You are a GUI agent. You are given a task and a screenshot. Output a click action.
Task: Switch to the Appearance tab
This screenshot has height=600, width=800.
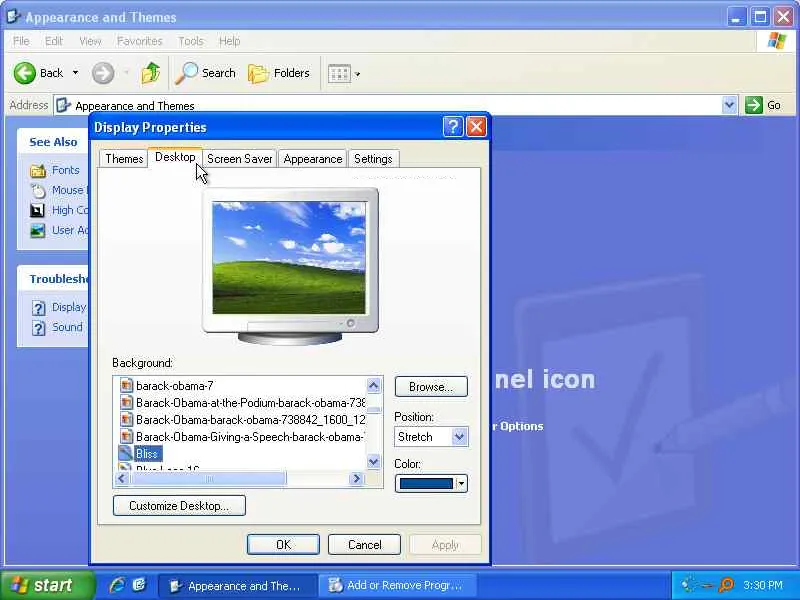(x=313, y=159)
